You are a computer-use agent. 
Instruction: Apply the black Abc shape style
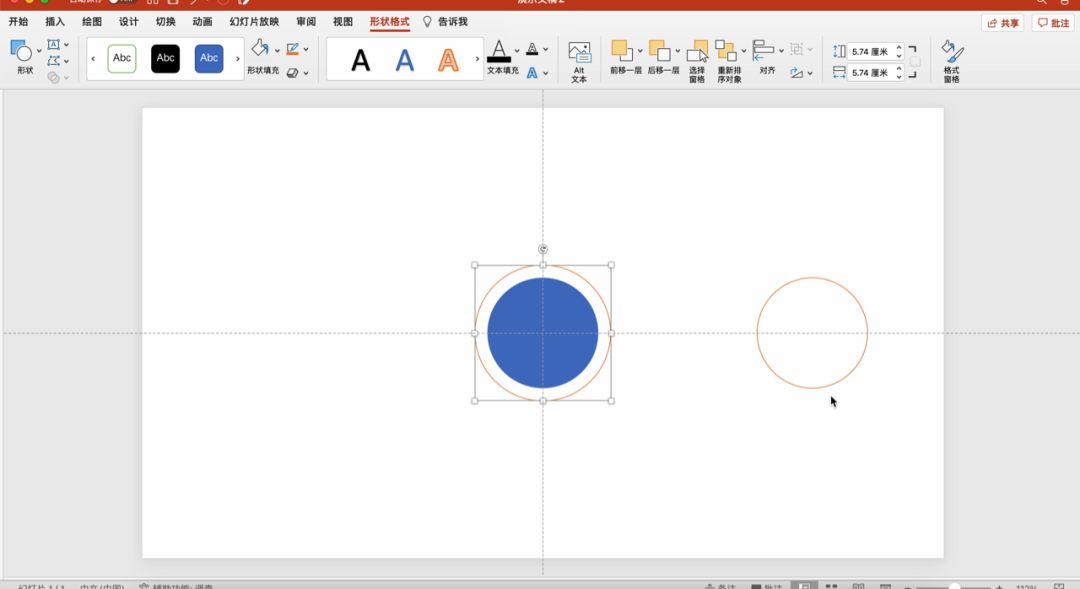point(165,59)
